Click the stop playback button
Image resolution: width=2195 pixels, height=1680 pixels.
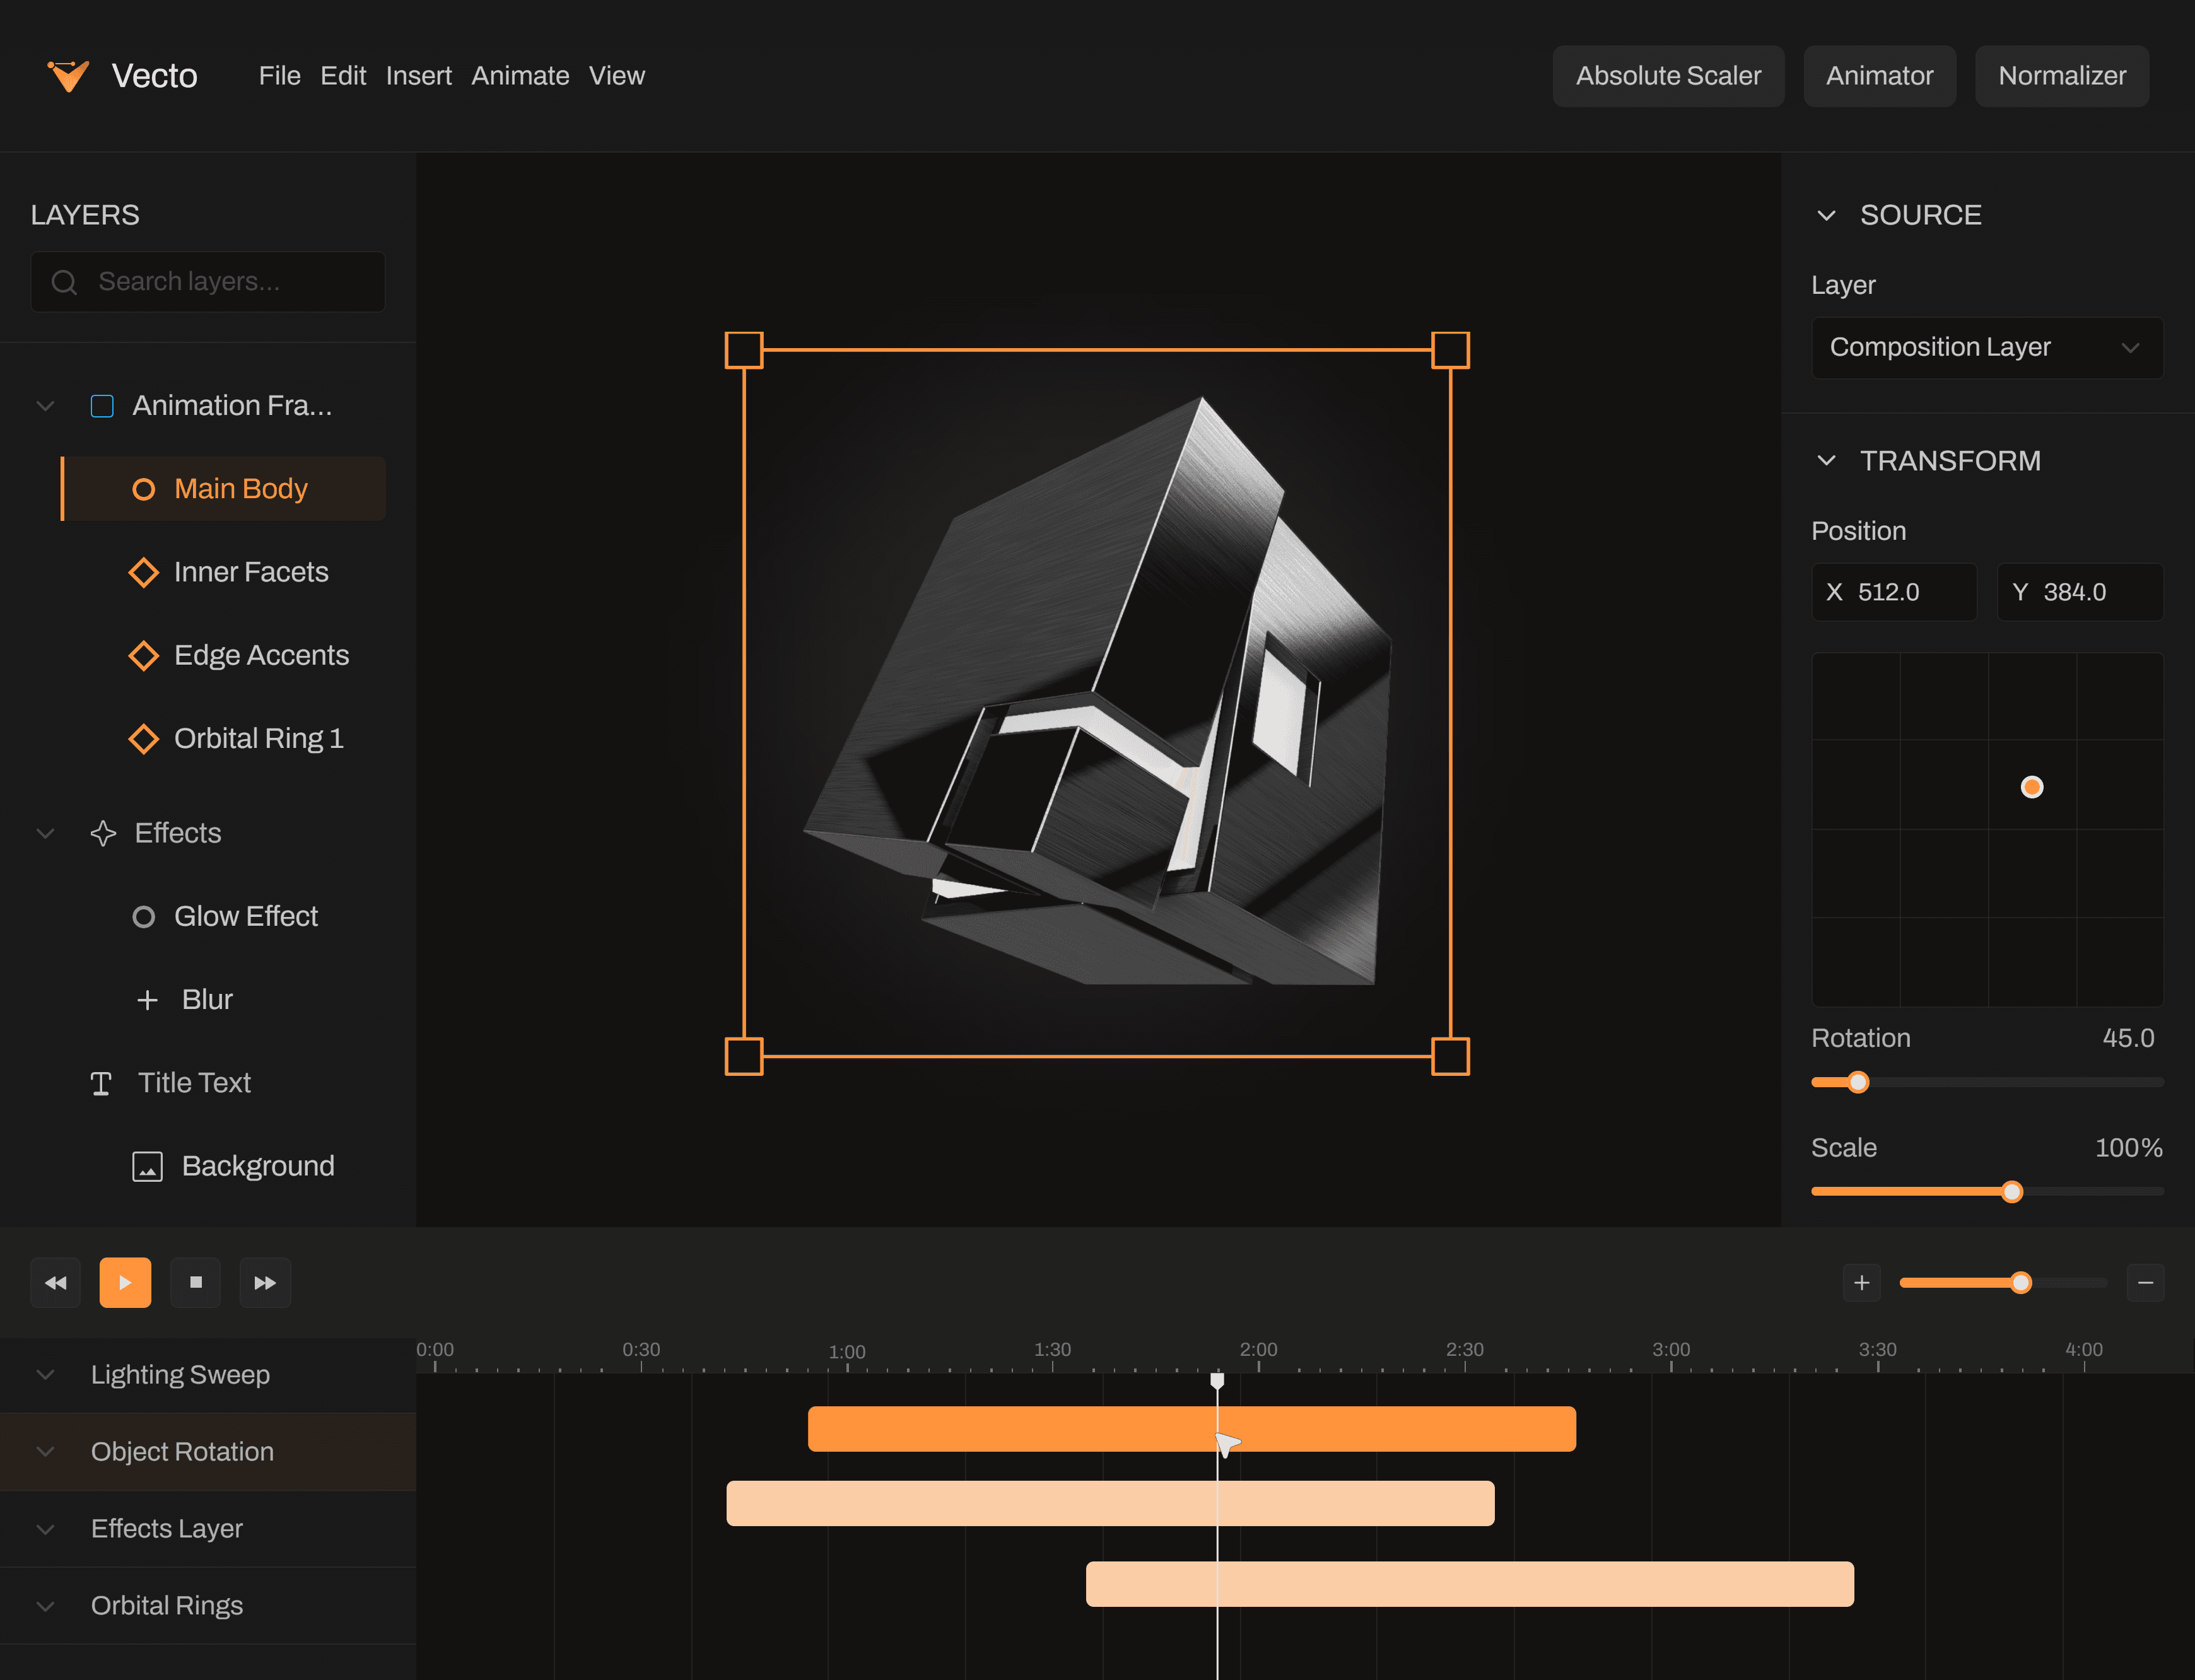196,1283
